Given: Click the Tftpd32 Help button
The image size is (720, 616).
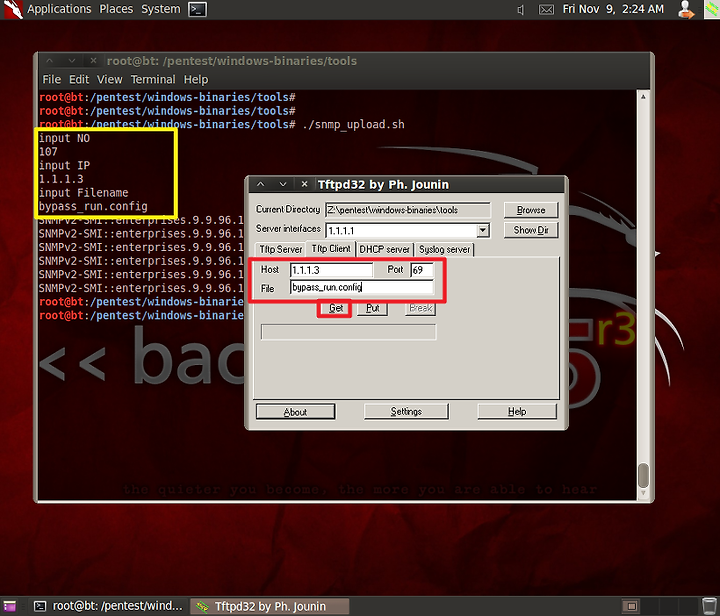Looking at the screenshot, I should coord(517,411).
